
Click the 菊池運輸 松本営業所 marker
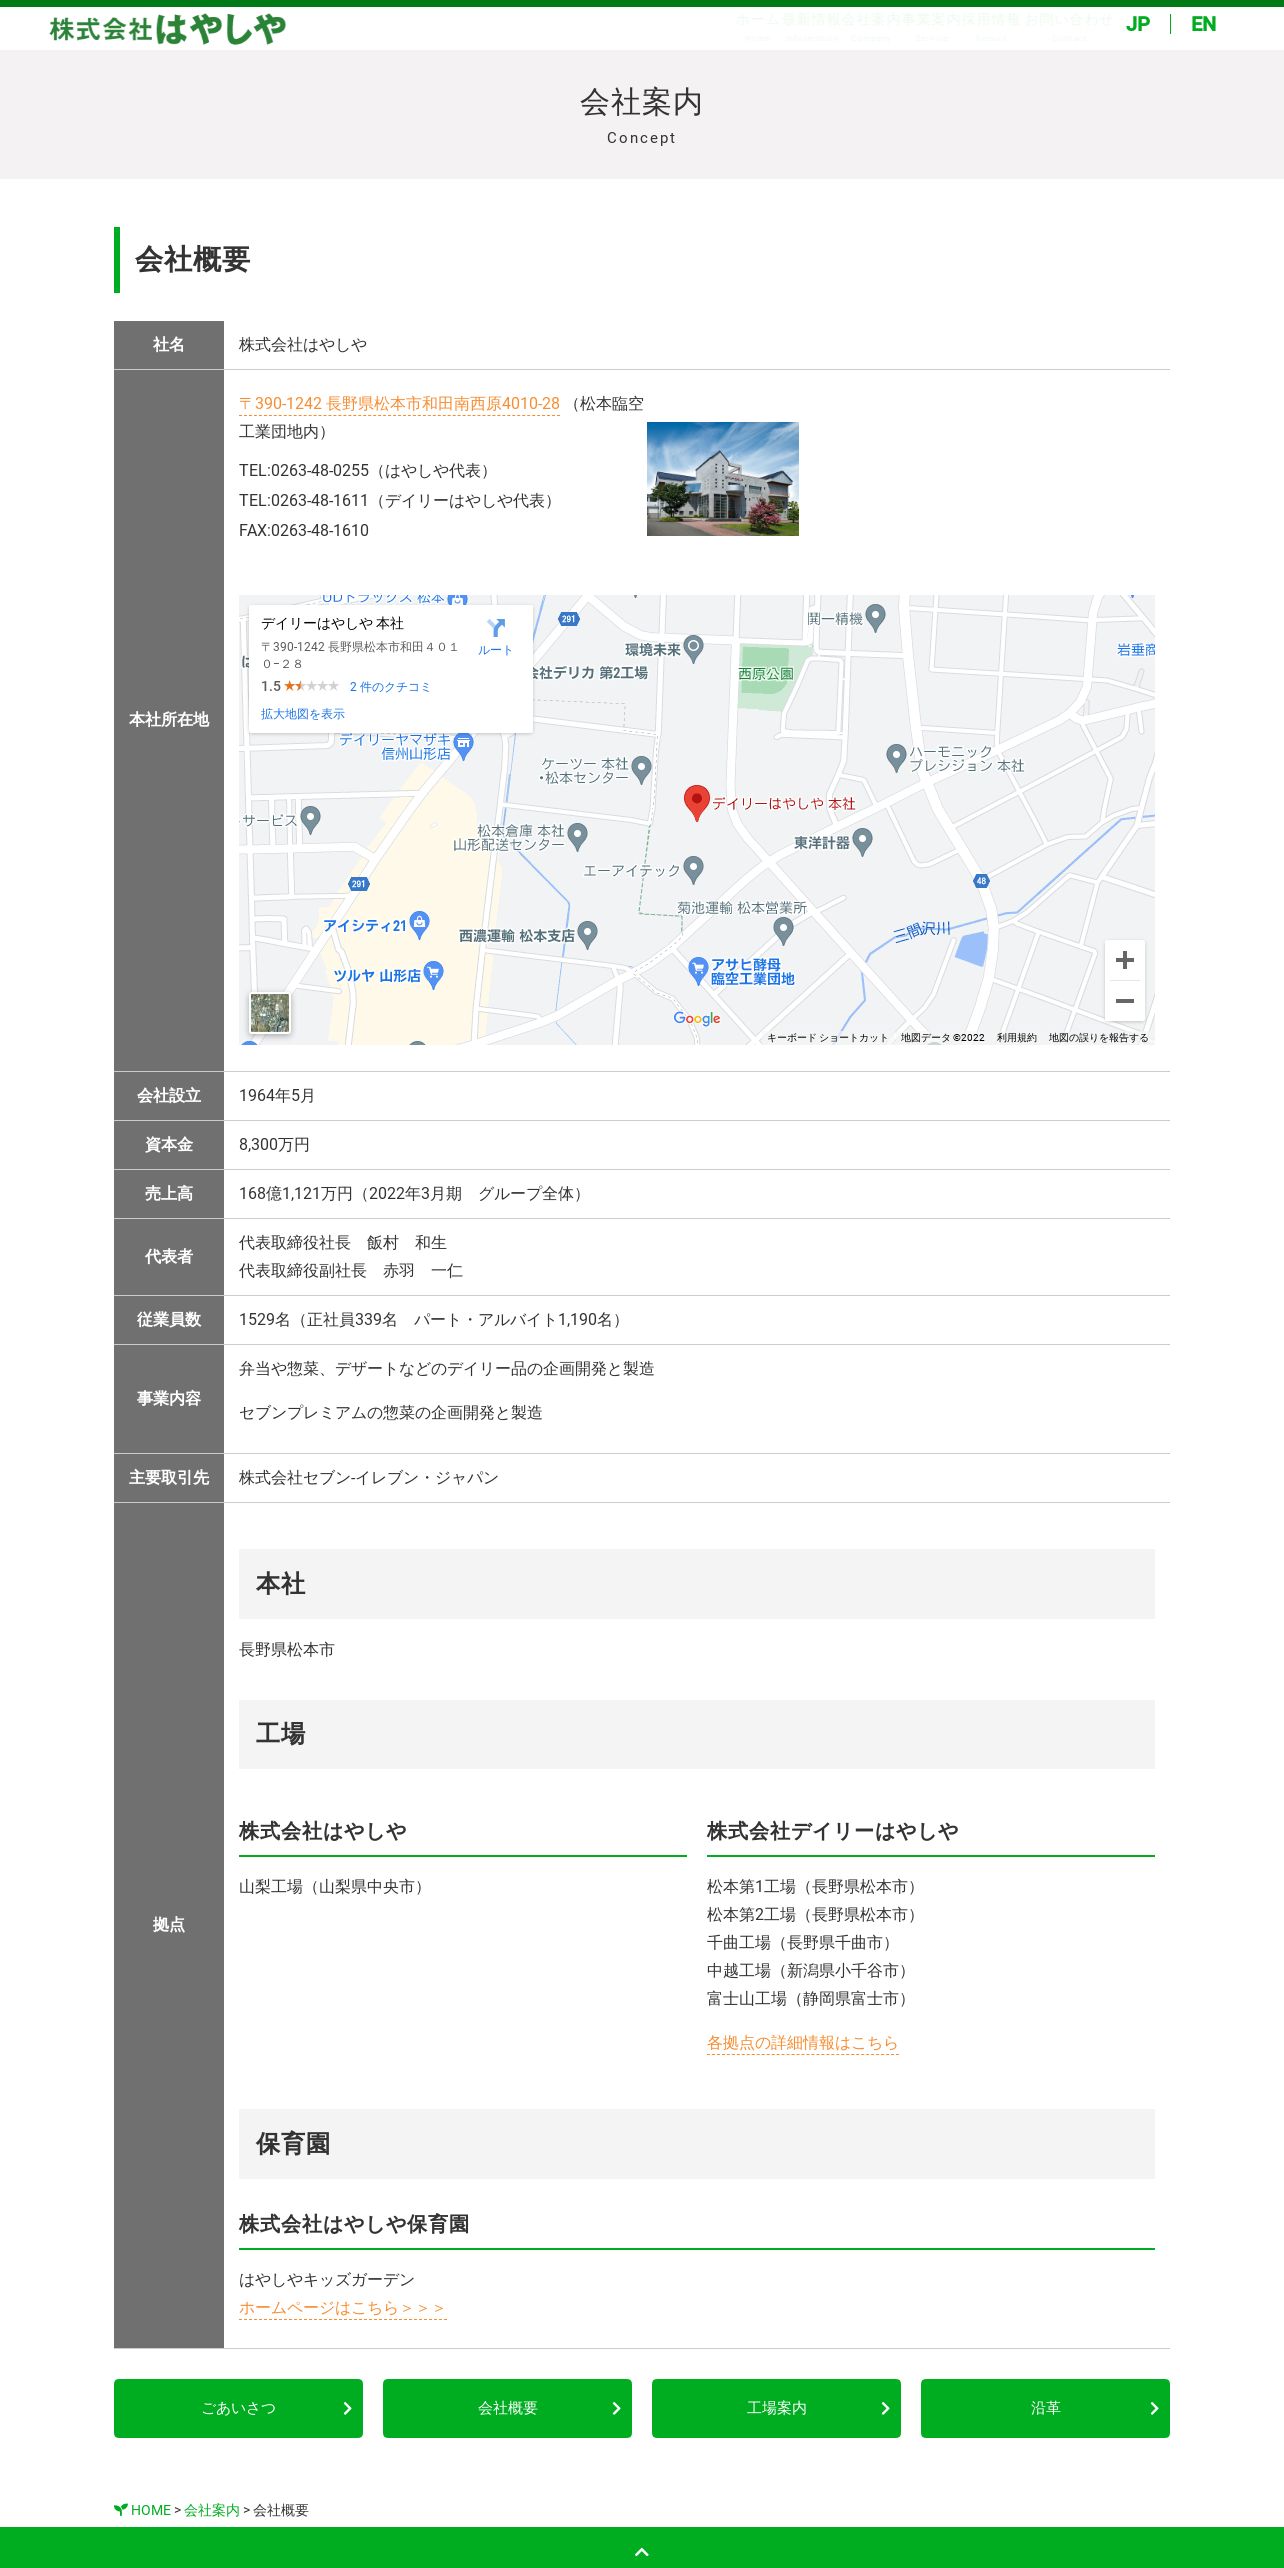coord(784,931)
